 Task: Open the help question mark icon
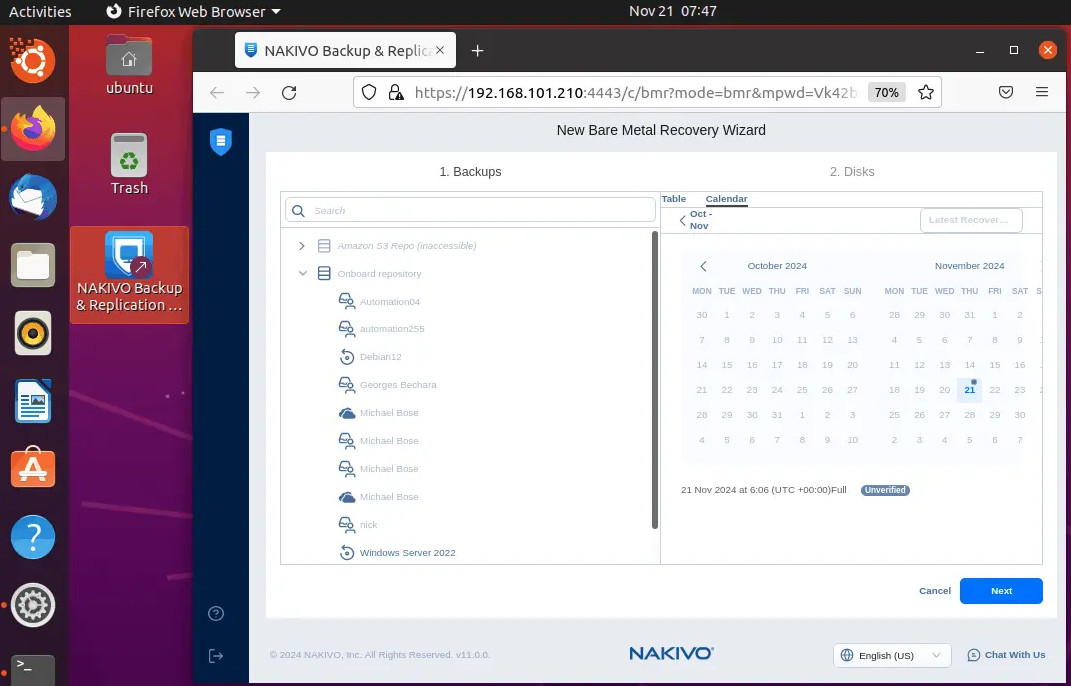pyautogui.click(x=216, y=613)
